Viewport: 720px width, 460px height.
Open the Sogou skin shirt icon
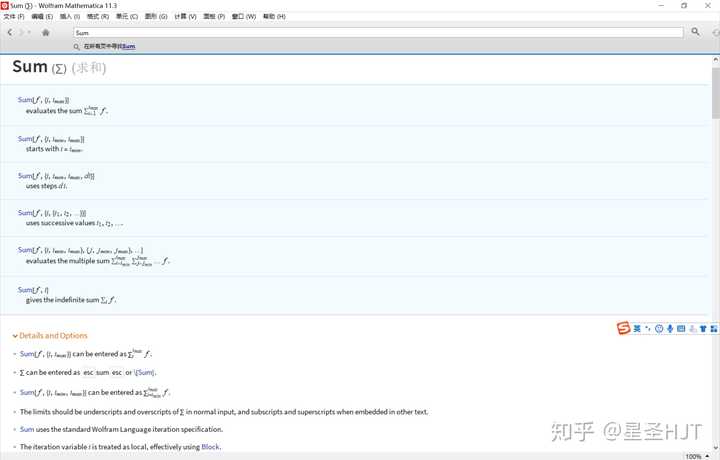click(703, 329)
